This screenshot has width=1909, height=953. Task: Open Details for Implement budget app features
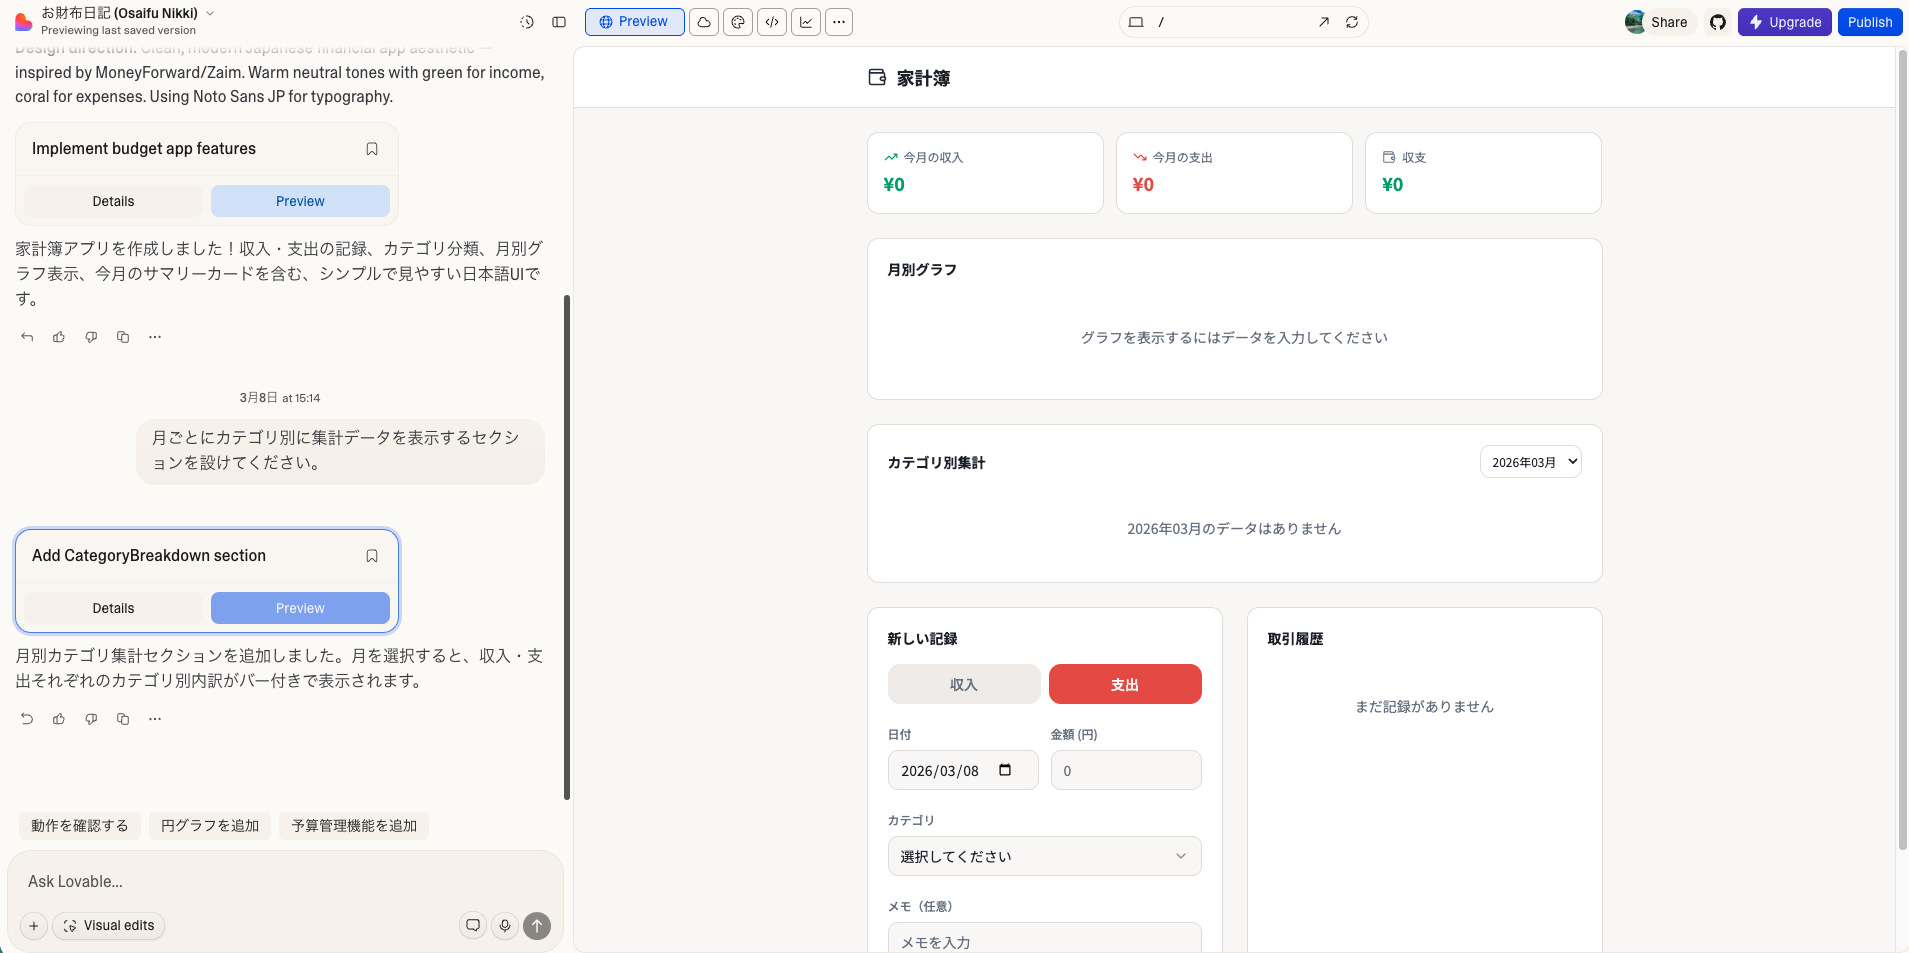[113, 201]
